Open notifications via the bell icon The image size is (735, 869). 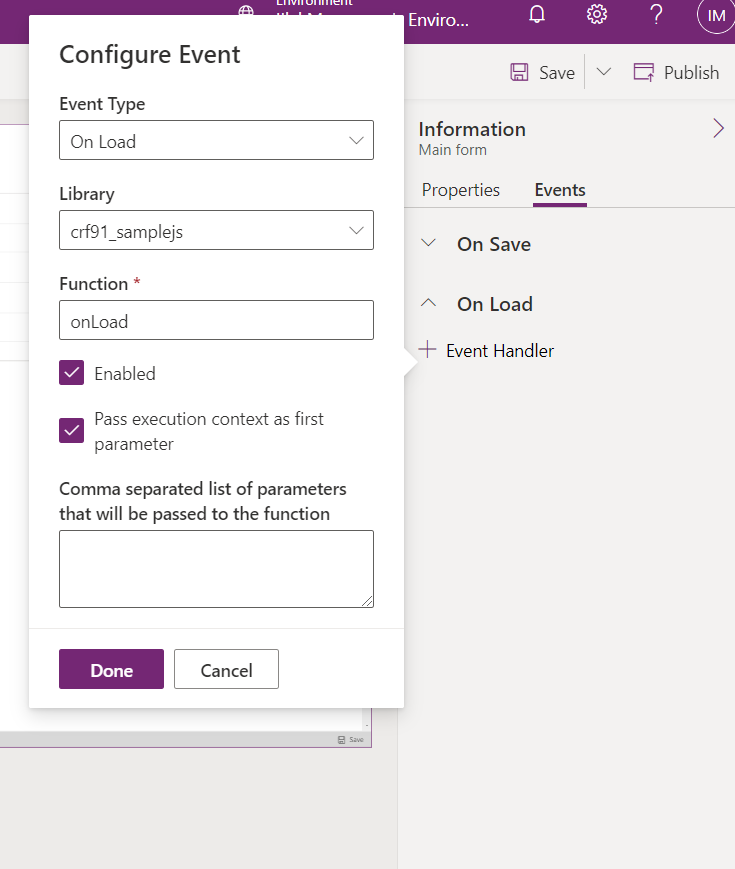tap(536, 14)
